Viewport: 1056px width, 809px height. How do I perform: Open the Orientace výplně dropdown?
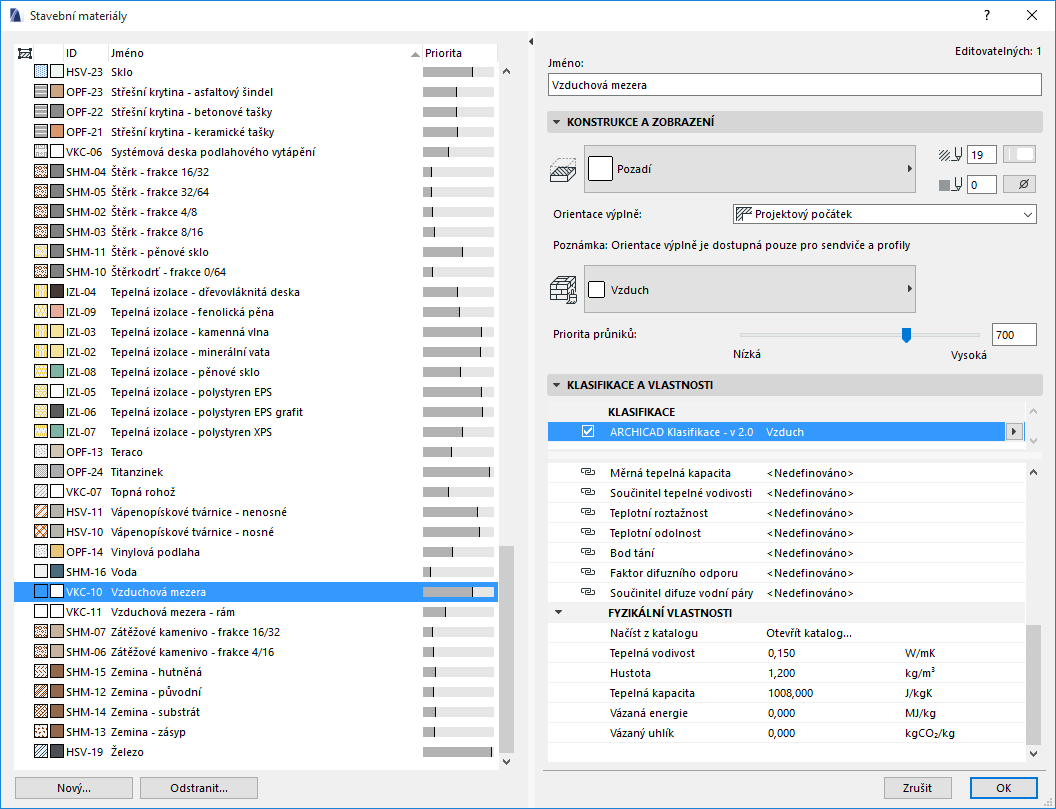coord(884,214)
